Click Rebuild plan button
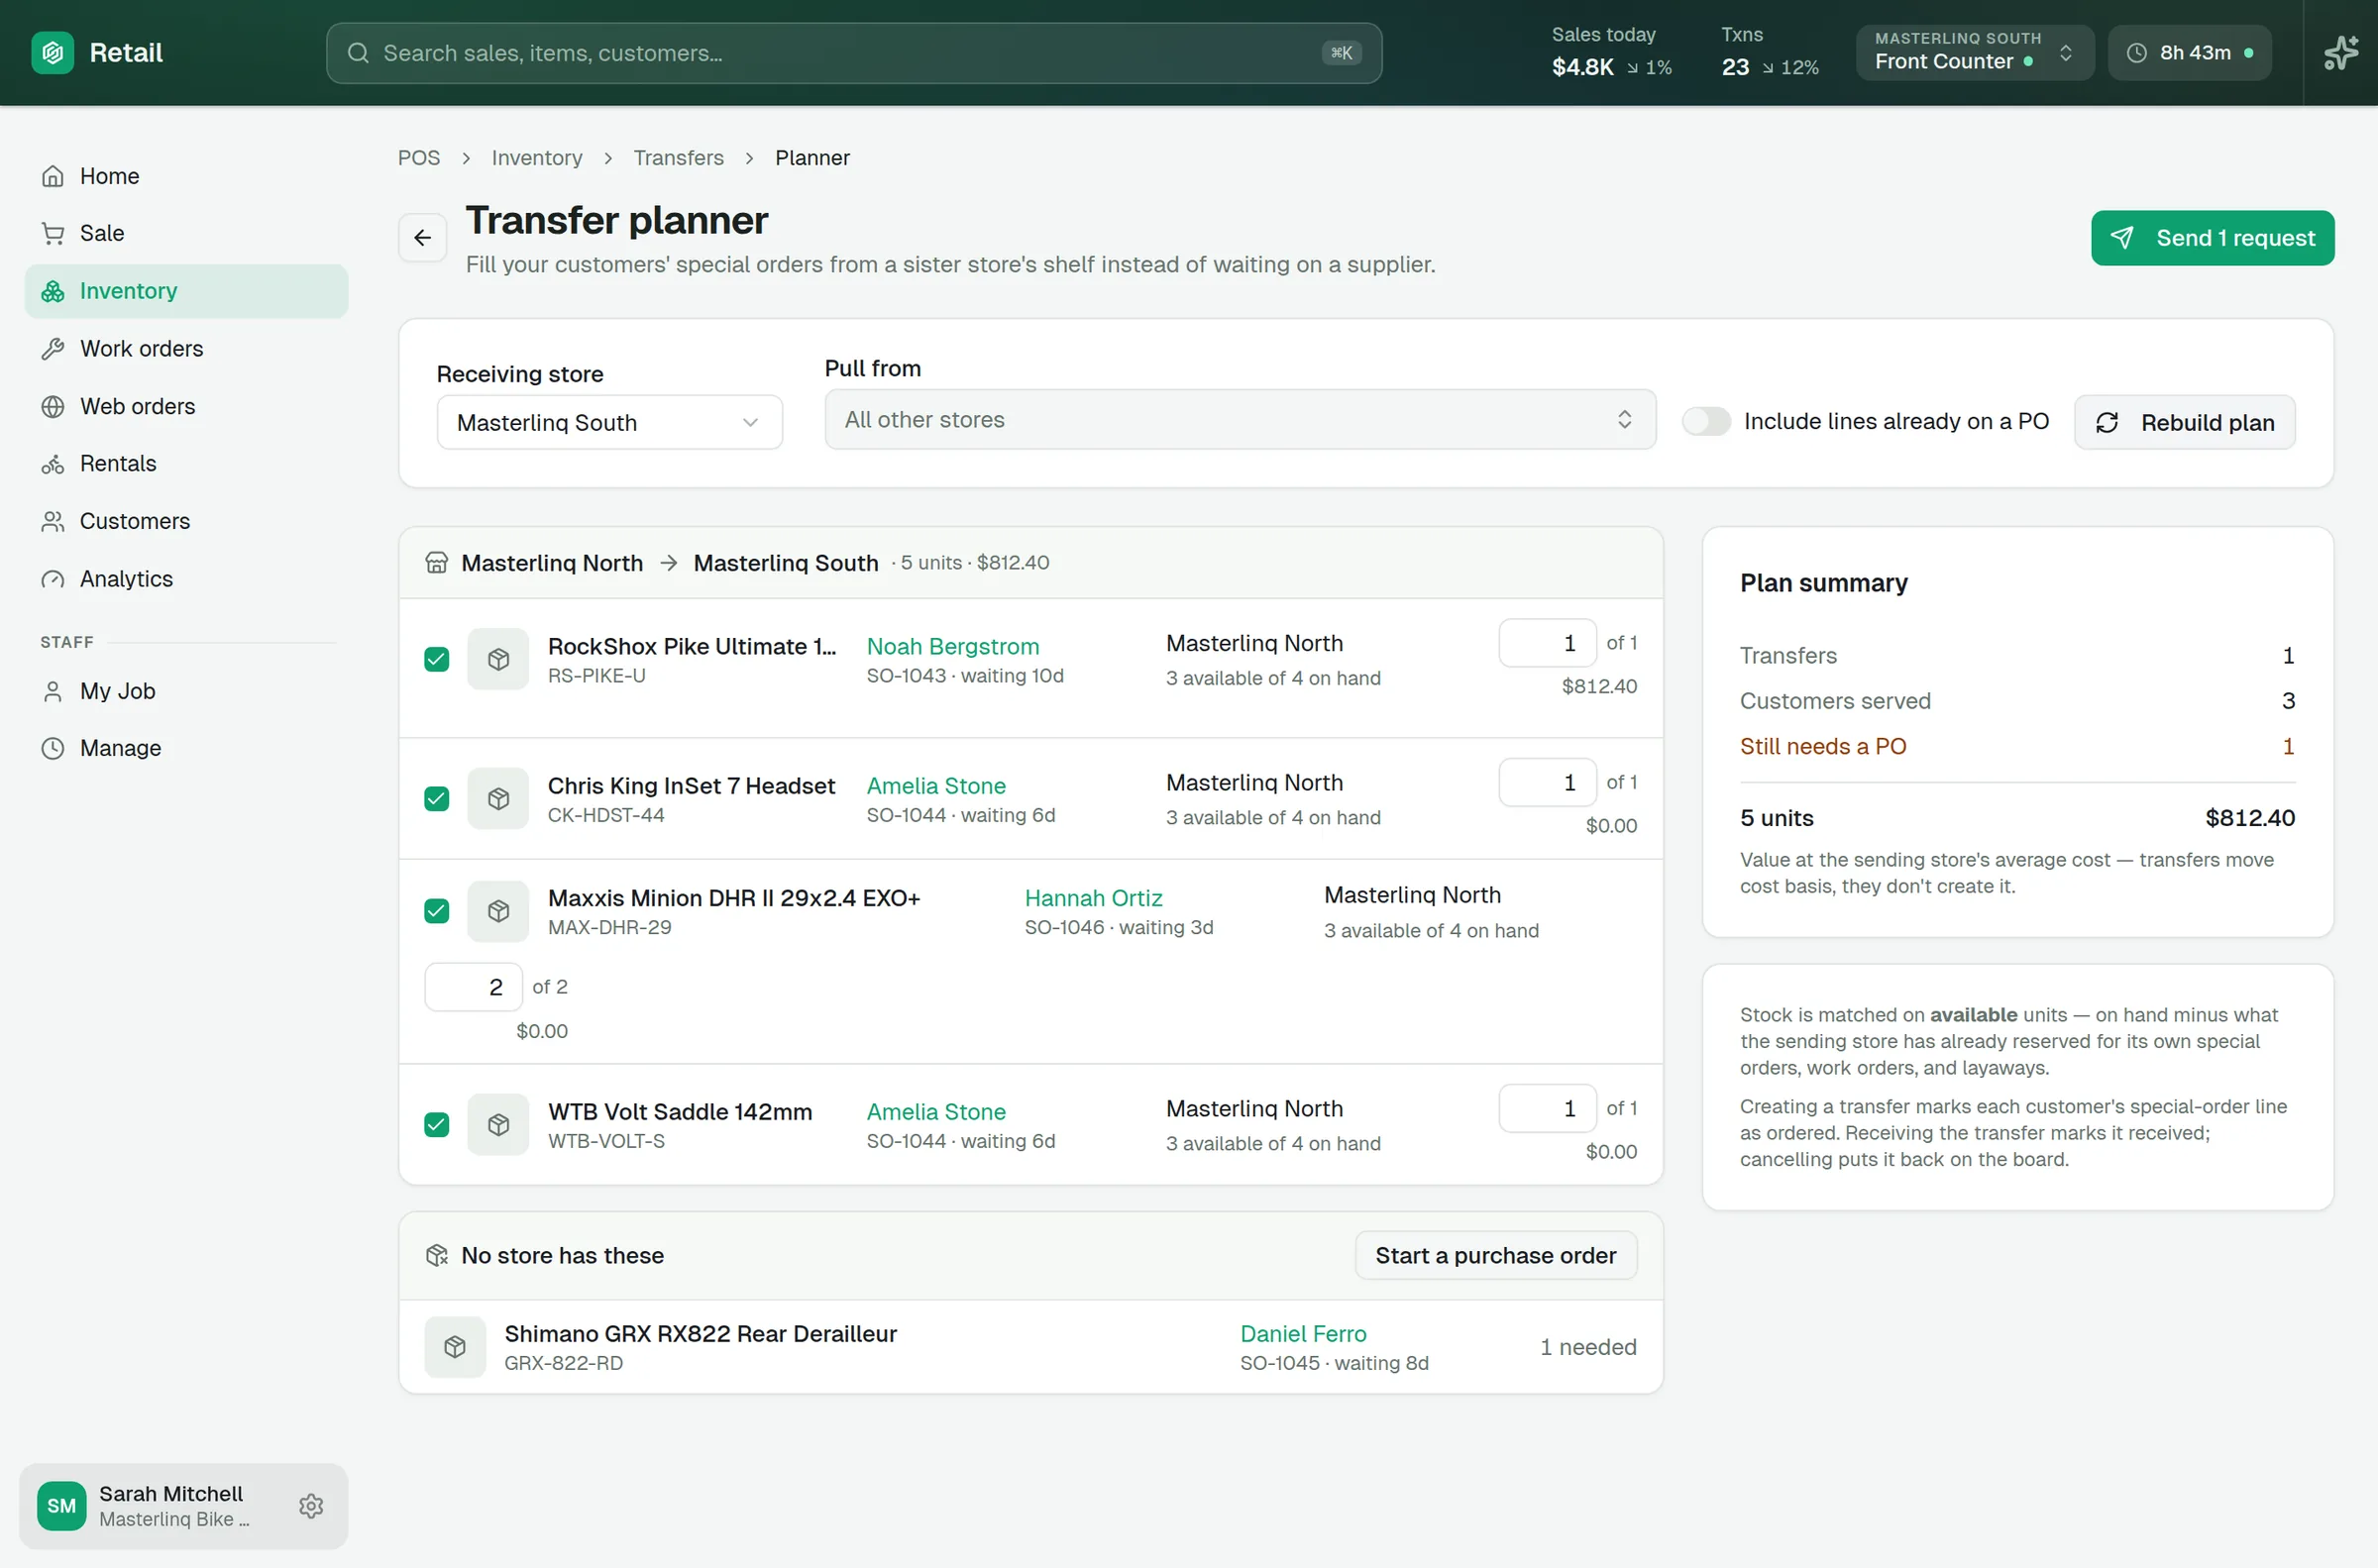The height and width of the screenshot is (1568, 2378). pyautogui.click(x=2184, y=423)
